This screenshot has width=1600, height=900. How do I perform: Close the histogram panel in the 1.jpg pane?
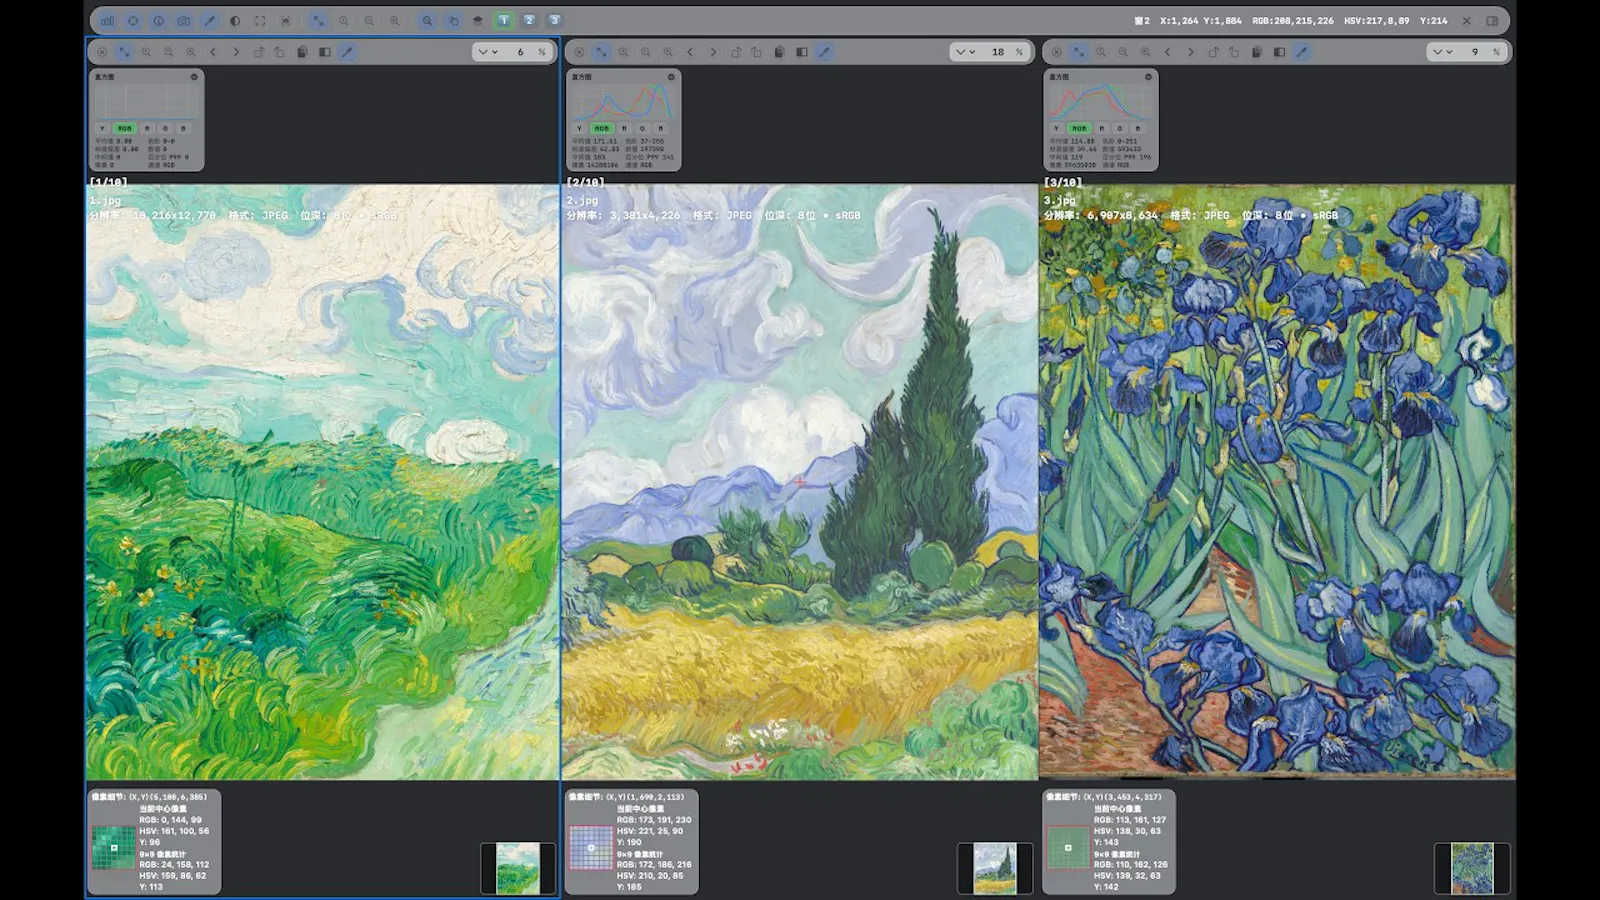(x=194, y=77)
